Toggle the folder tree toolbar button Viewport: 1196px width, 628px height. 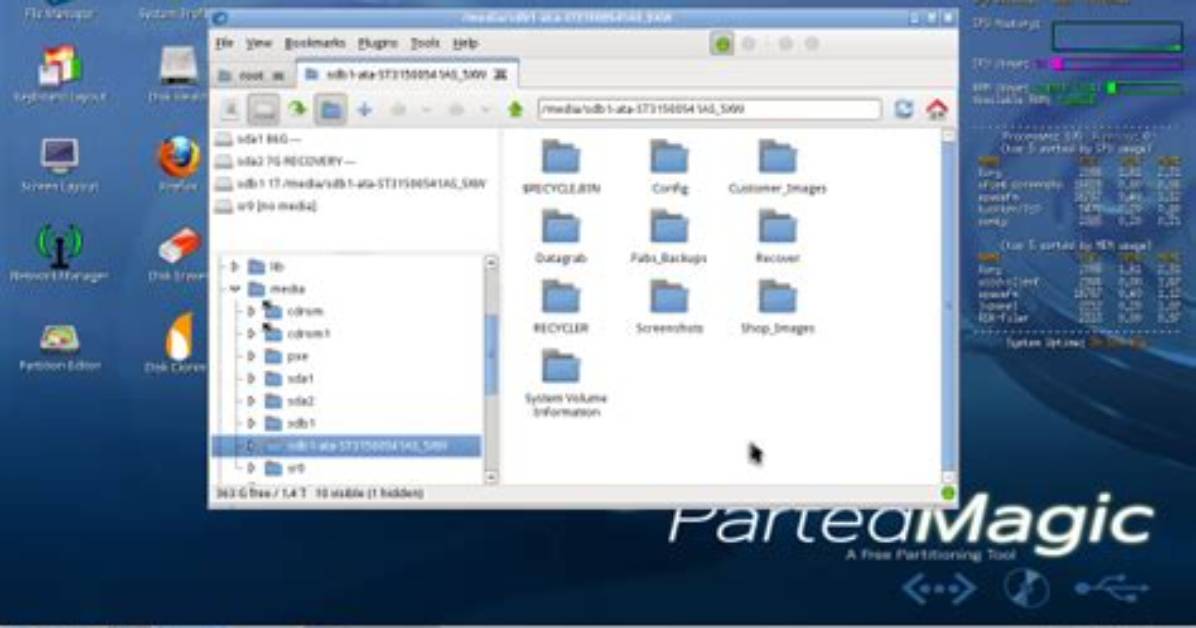click(331, 110)
